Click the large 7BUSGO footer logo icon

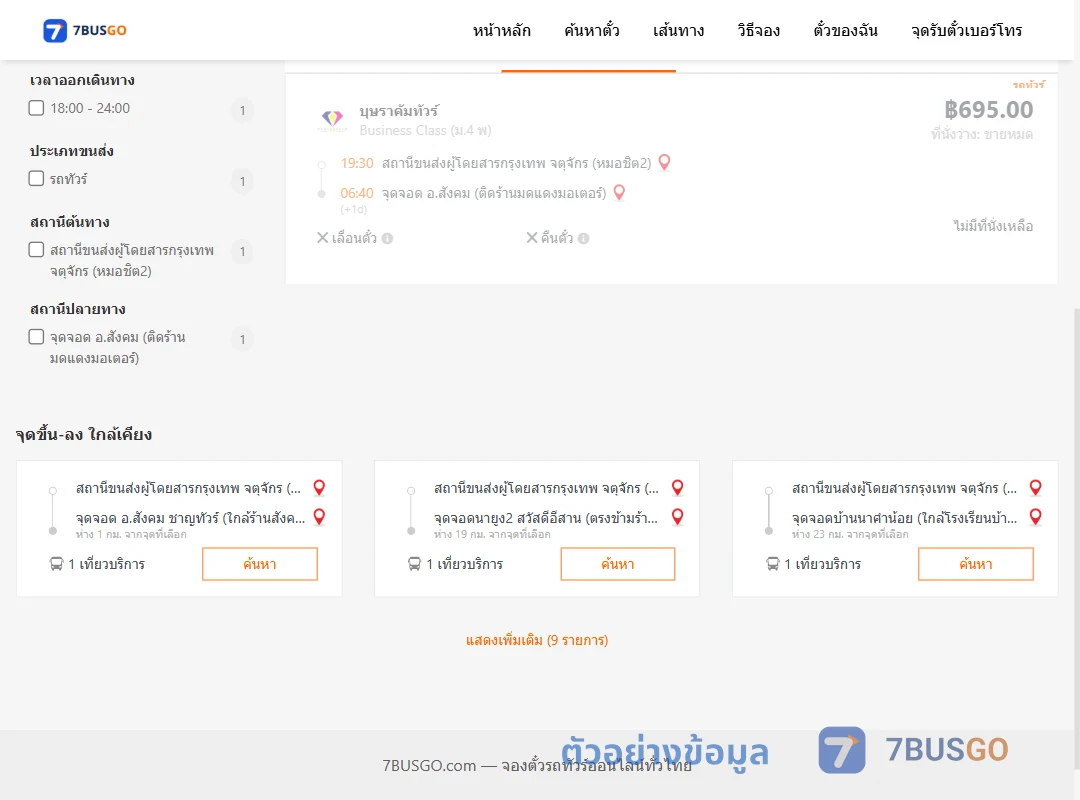pyautogui.click(x=842, y=750)
